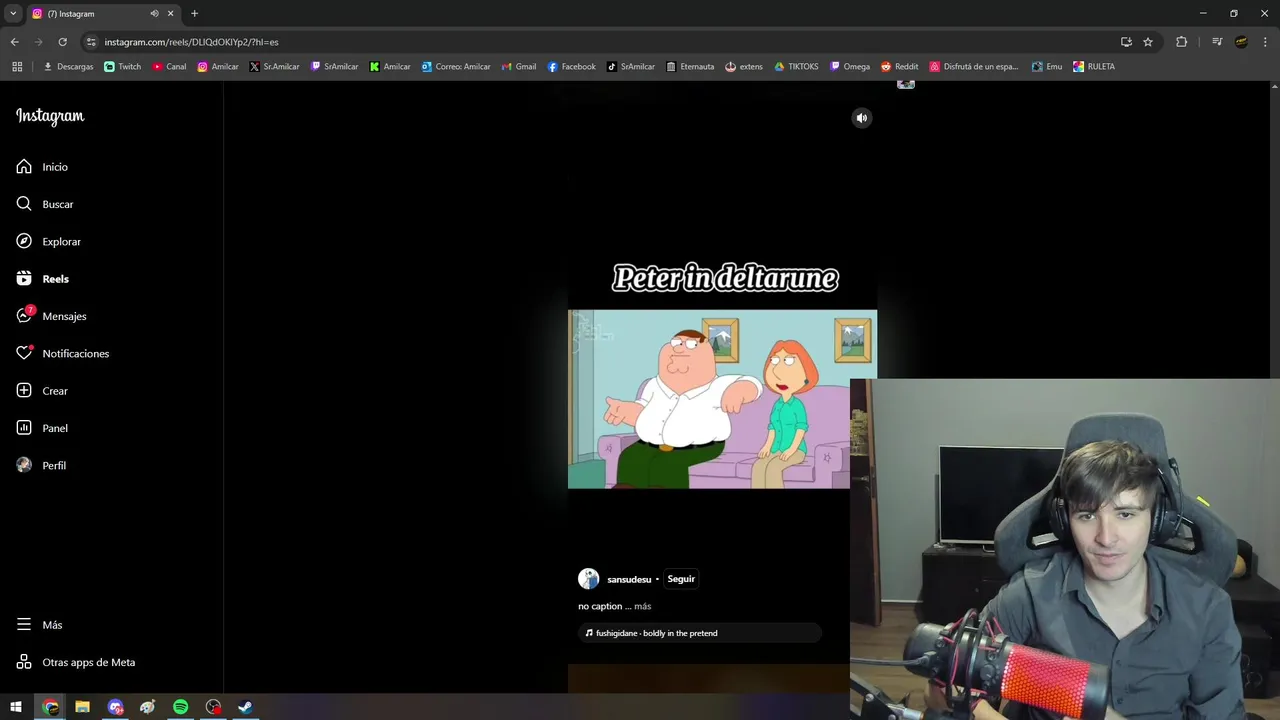Viewport: 1280px width, 720px height.
Task: Open the Amilcar Kick bookmark
Action: coord(390,67)
